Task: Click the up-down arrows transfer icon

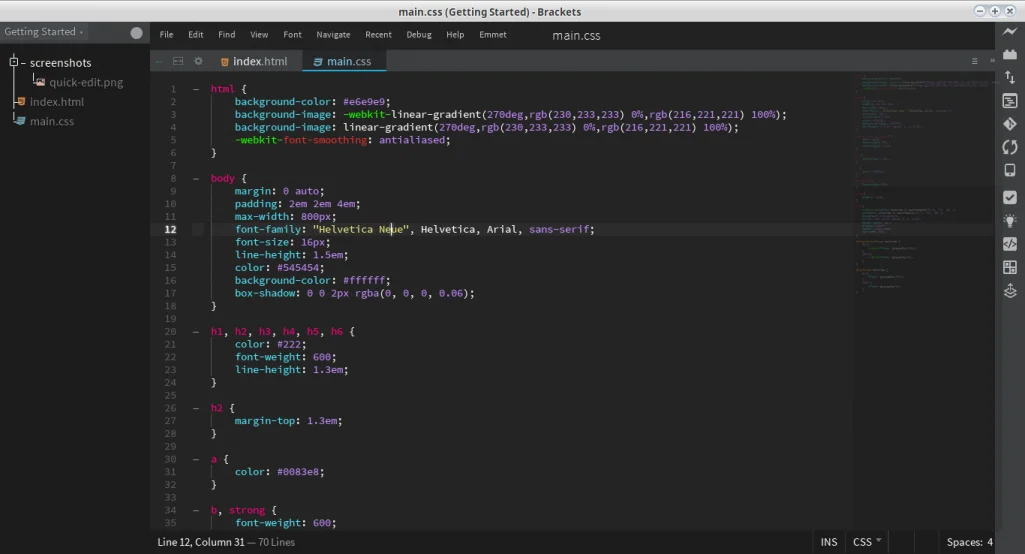Action: pyautogui.click(x=1010, y=77)
